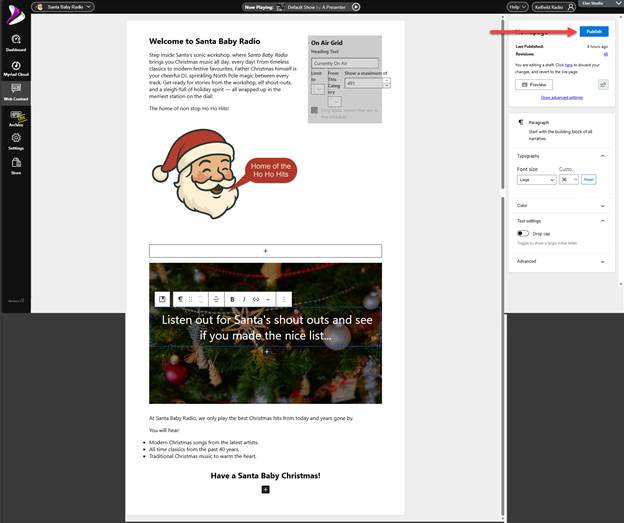The image size is (624, 523).
Task: Open the Help dropdown menu
Action: coord(517,7)
